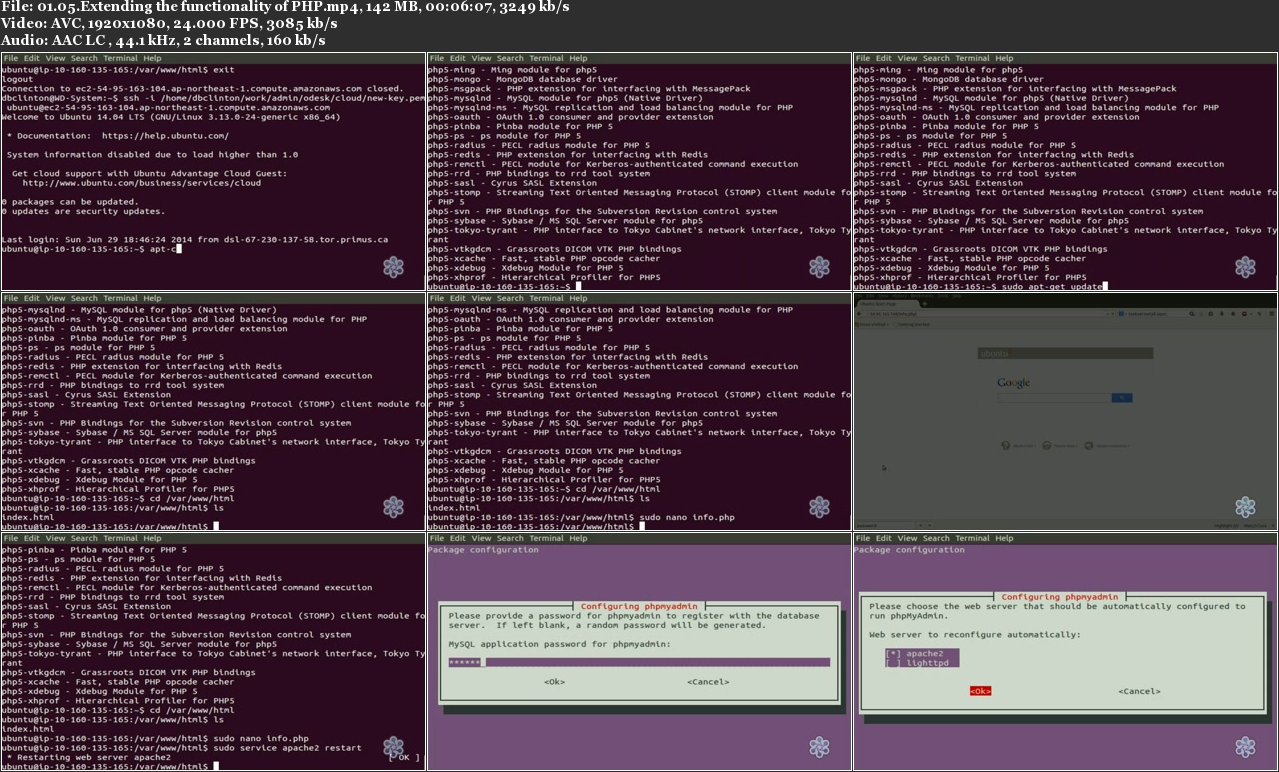1279x772 pixels.
Task: Confirm phpmyadmin password dialog with Ok
Action: [x=554, y=682]
